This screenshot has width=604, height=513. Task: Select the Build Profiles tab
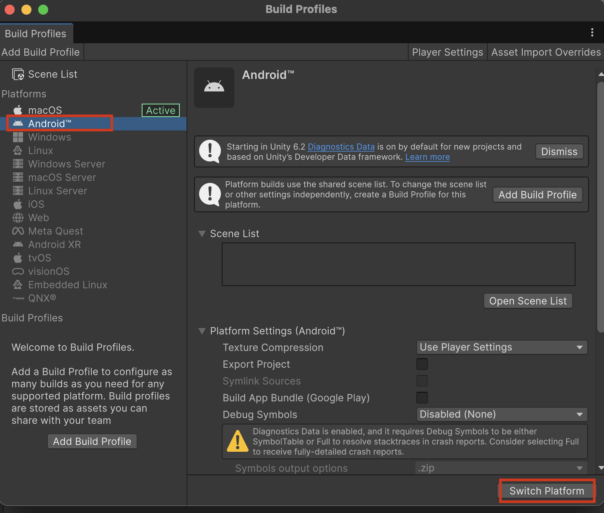[35, 34]
